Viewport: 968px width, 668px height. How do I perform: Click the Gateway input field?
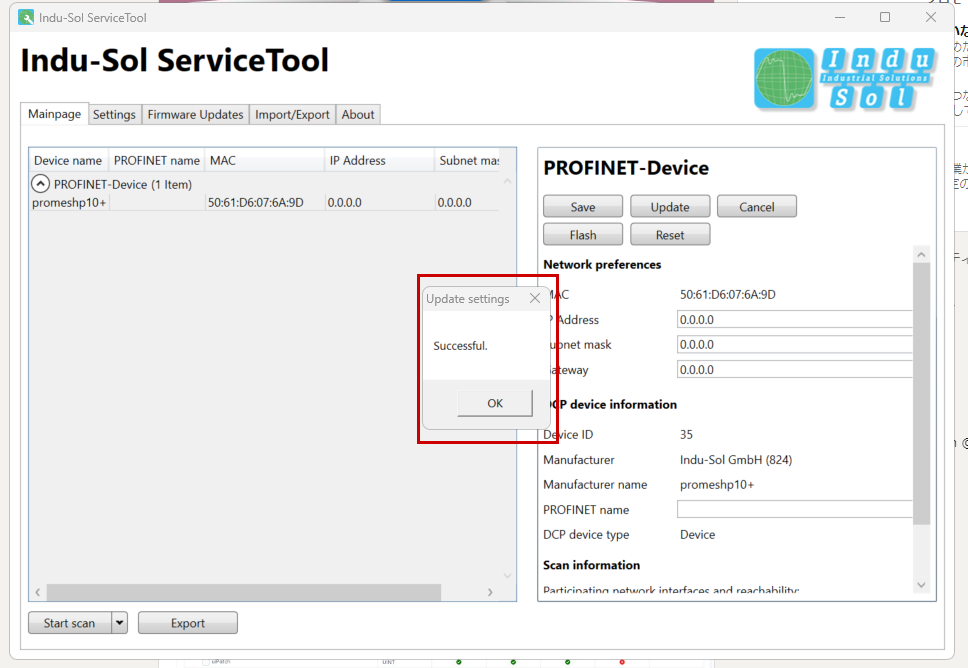[x=795, y=370]
